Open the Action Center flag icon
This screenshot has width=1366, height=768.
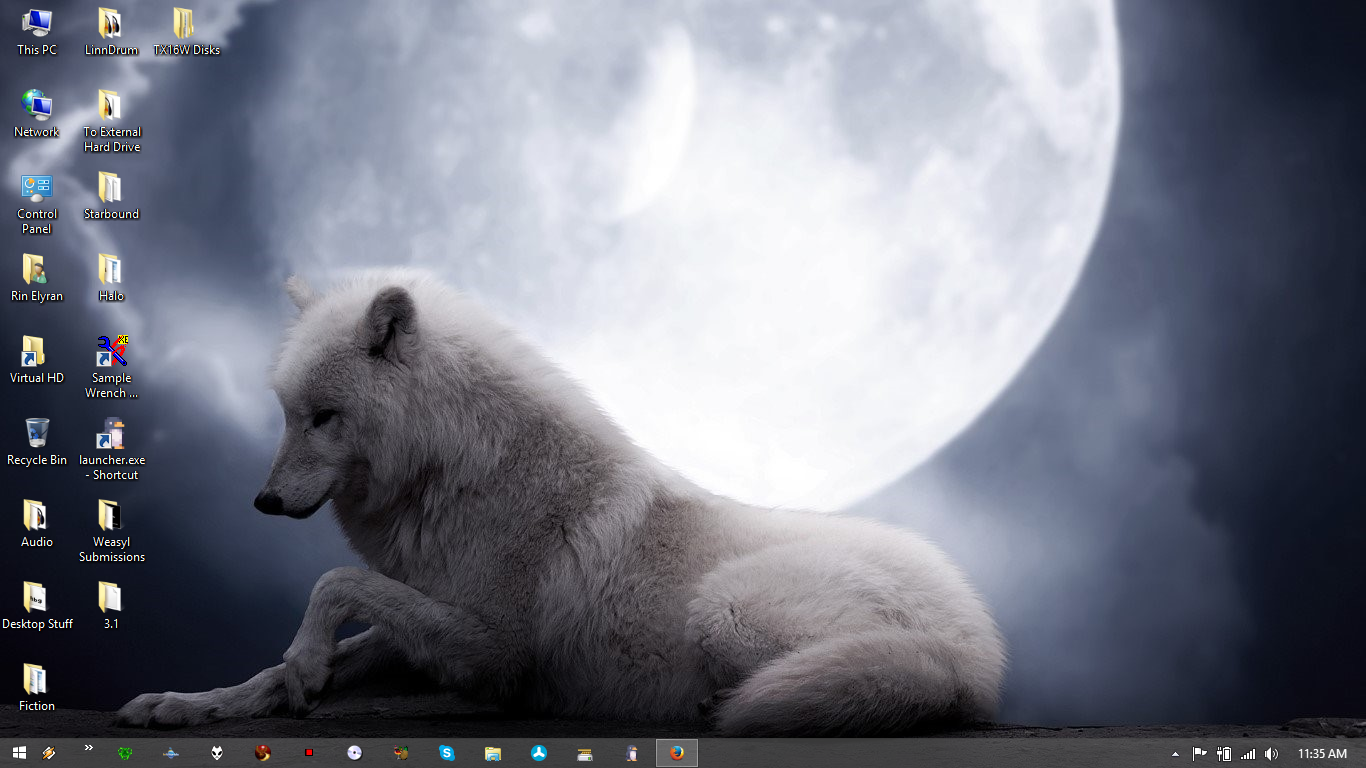pos(1199,754)
